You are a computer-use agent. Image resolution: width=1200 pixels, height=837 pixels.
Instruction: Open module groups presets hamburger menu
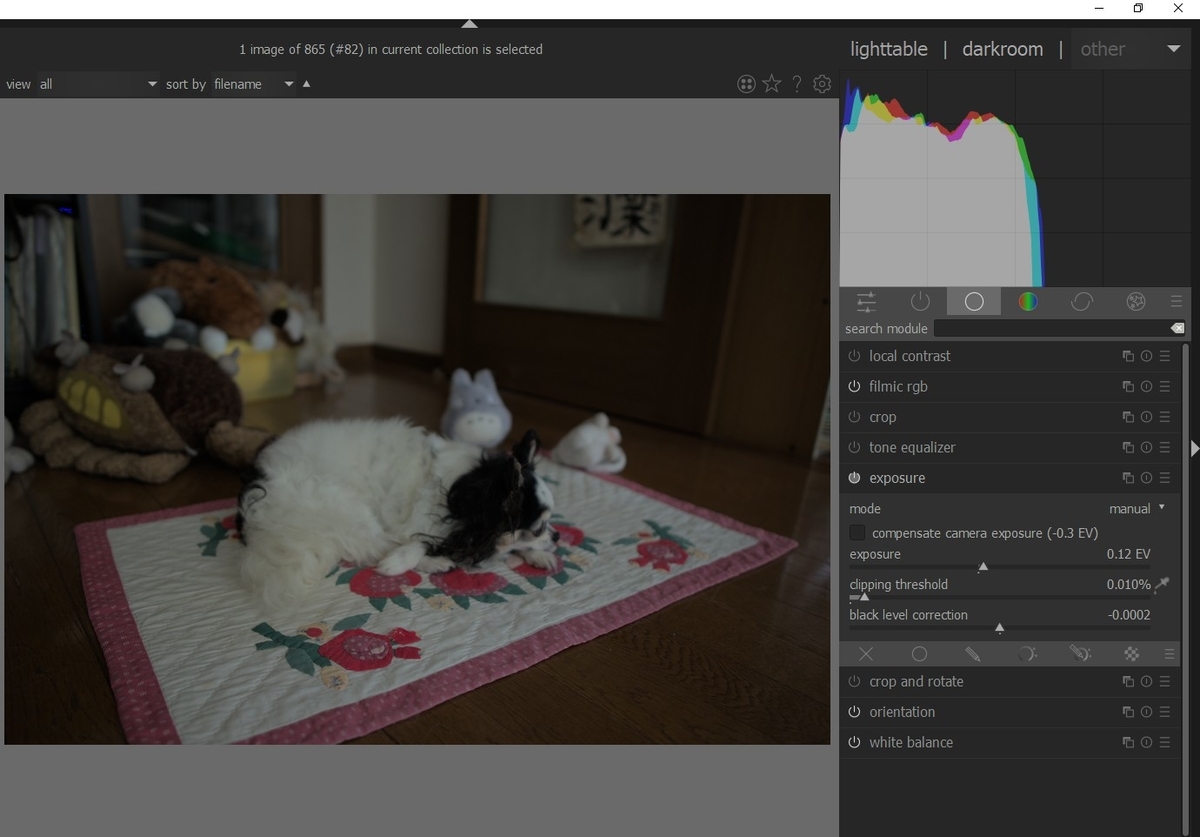tap(1176, 301)
